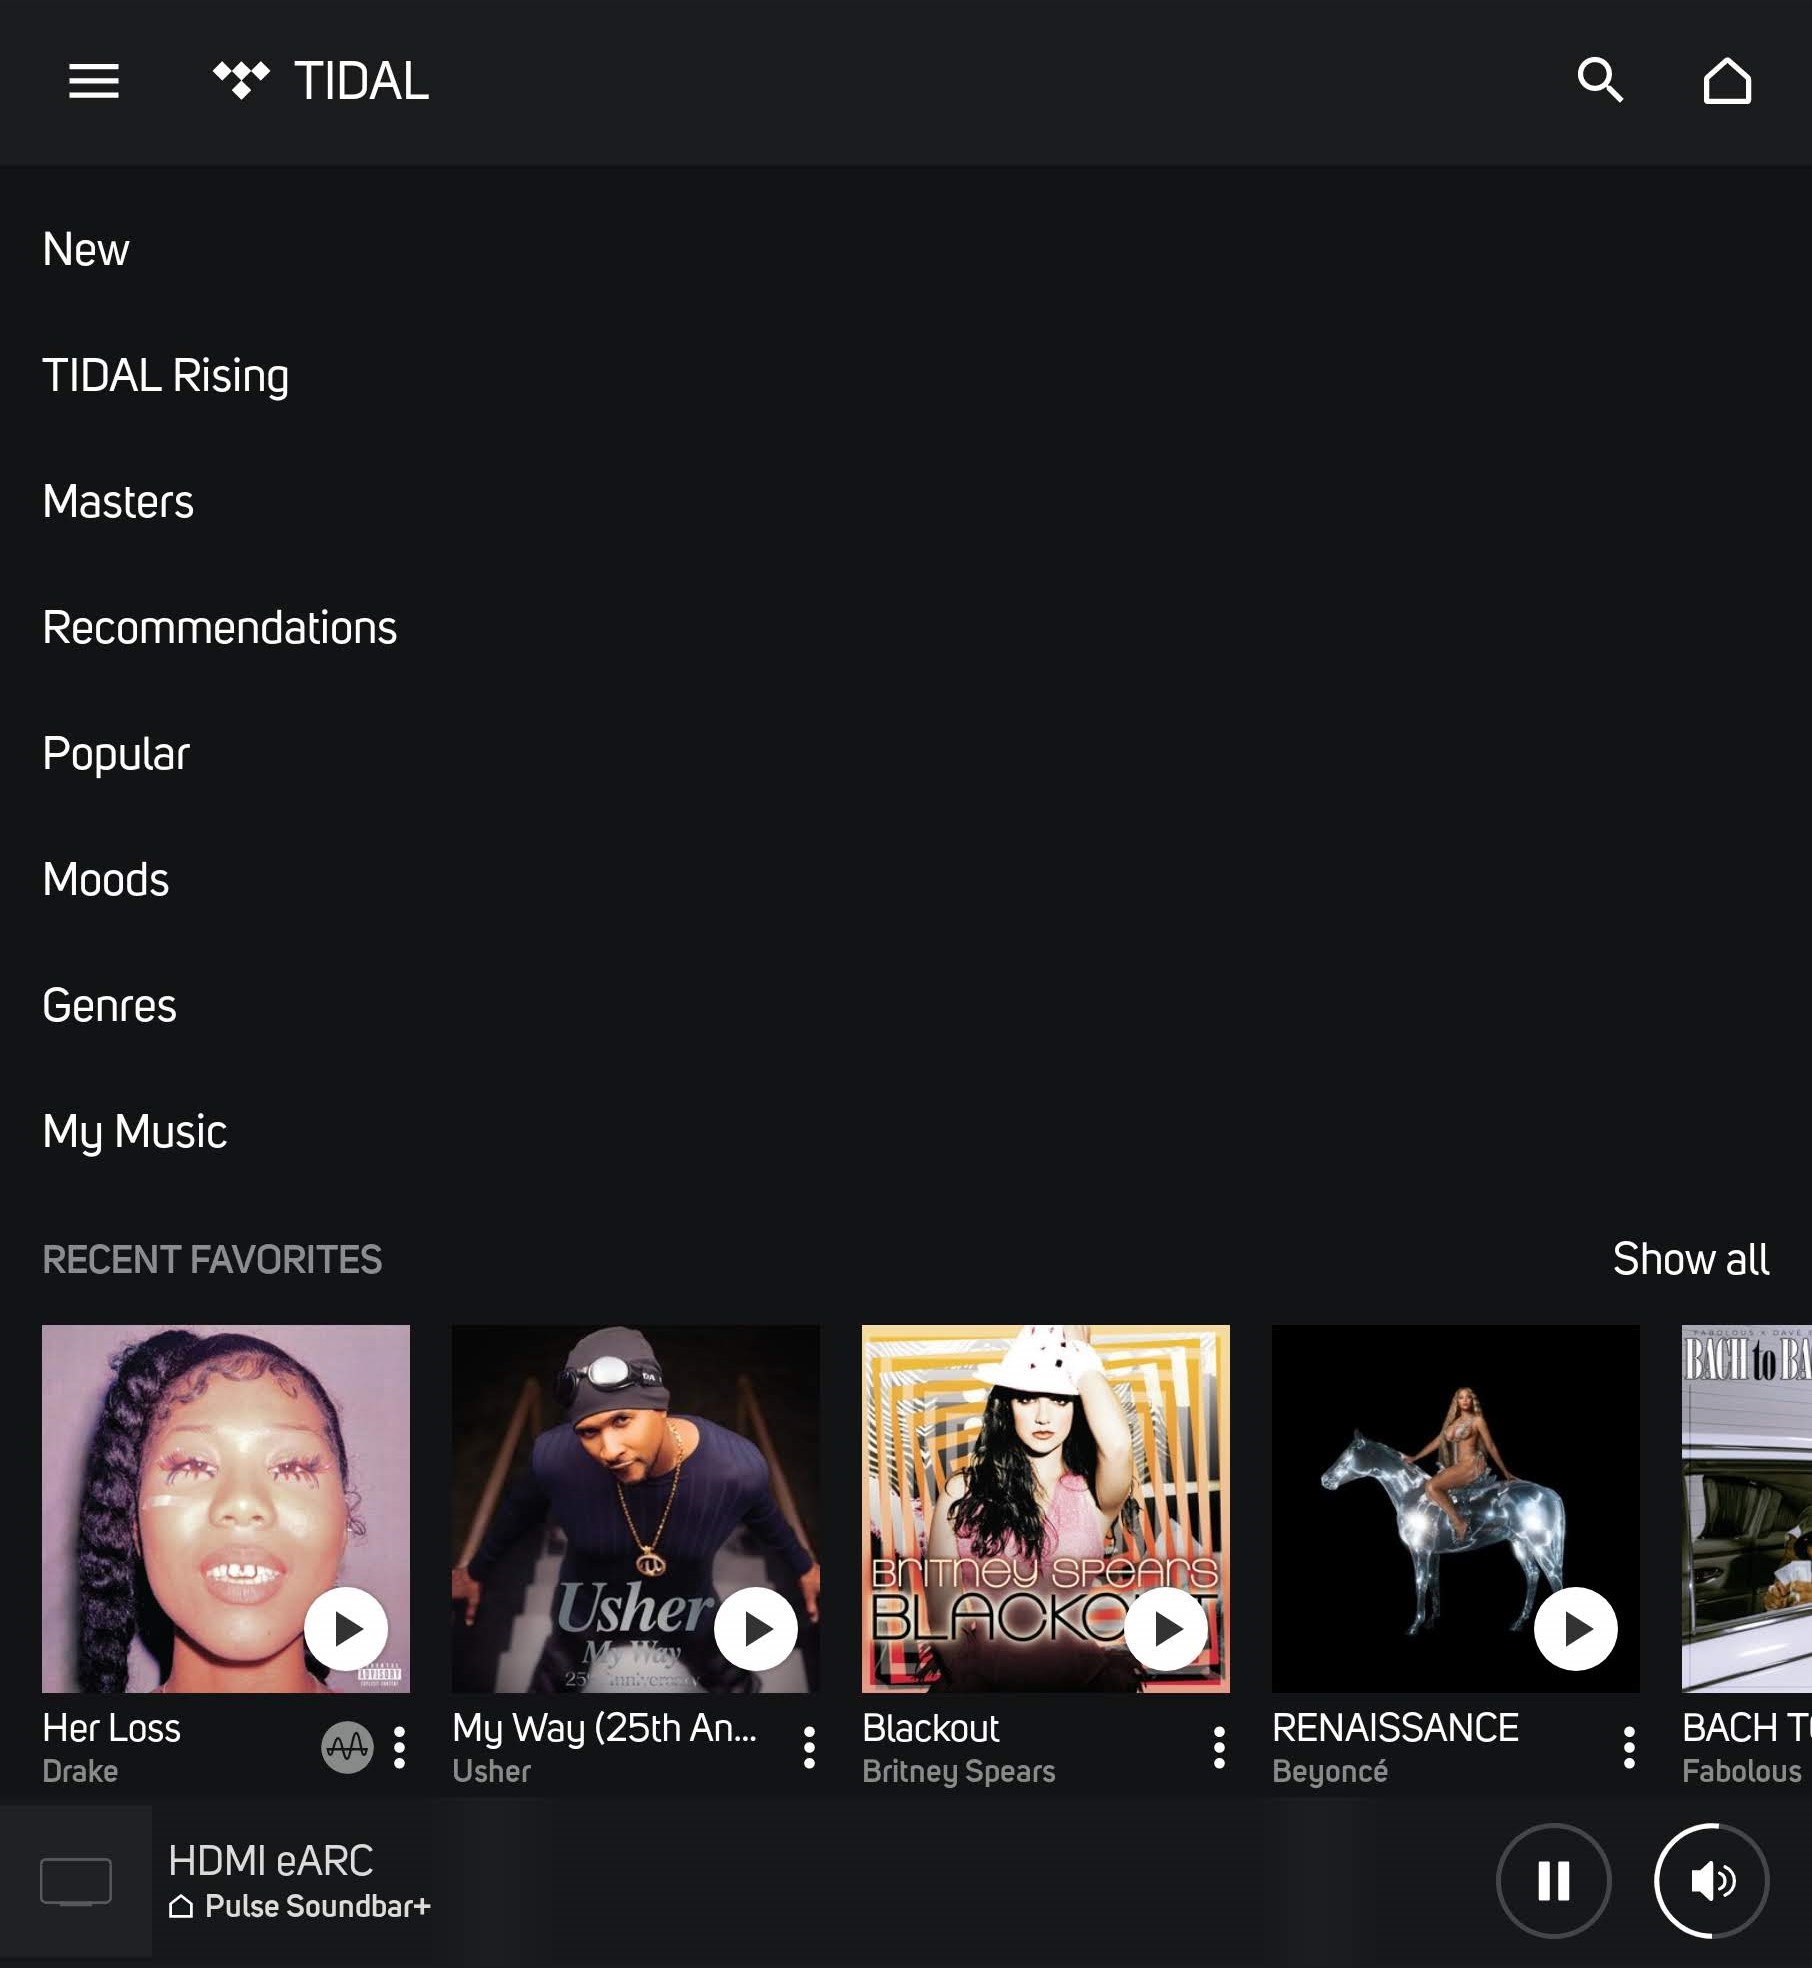Click the TIDAL logo icon
The image size is (1812, 1968).
[x=241, y=80]
